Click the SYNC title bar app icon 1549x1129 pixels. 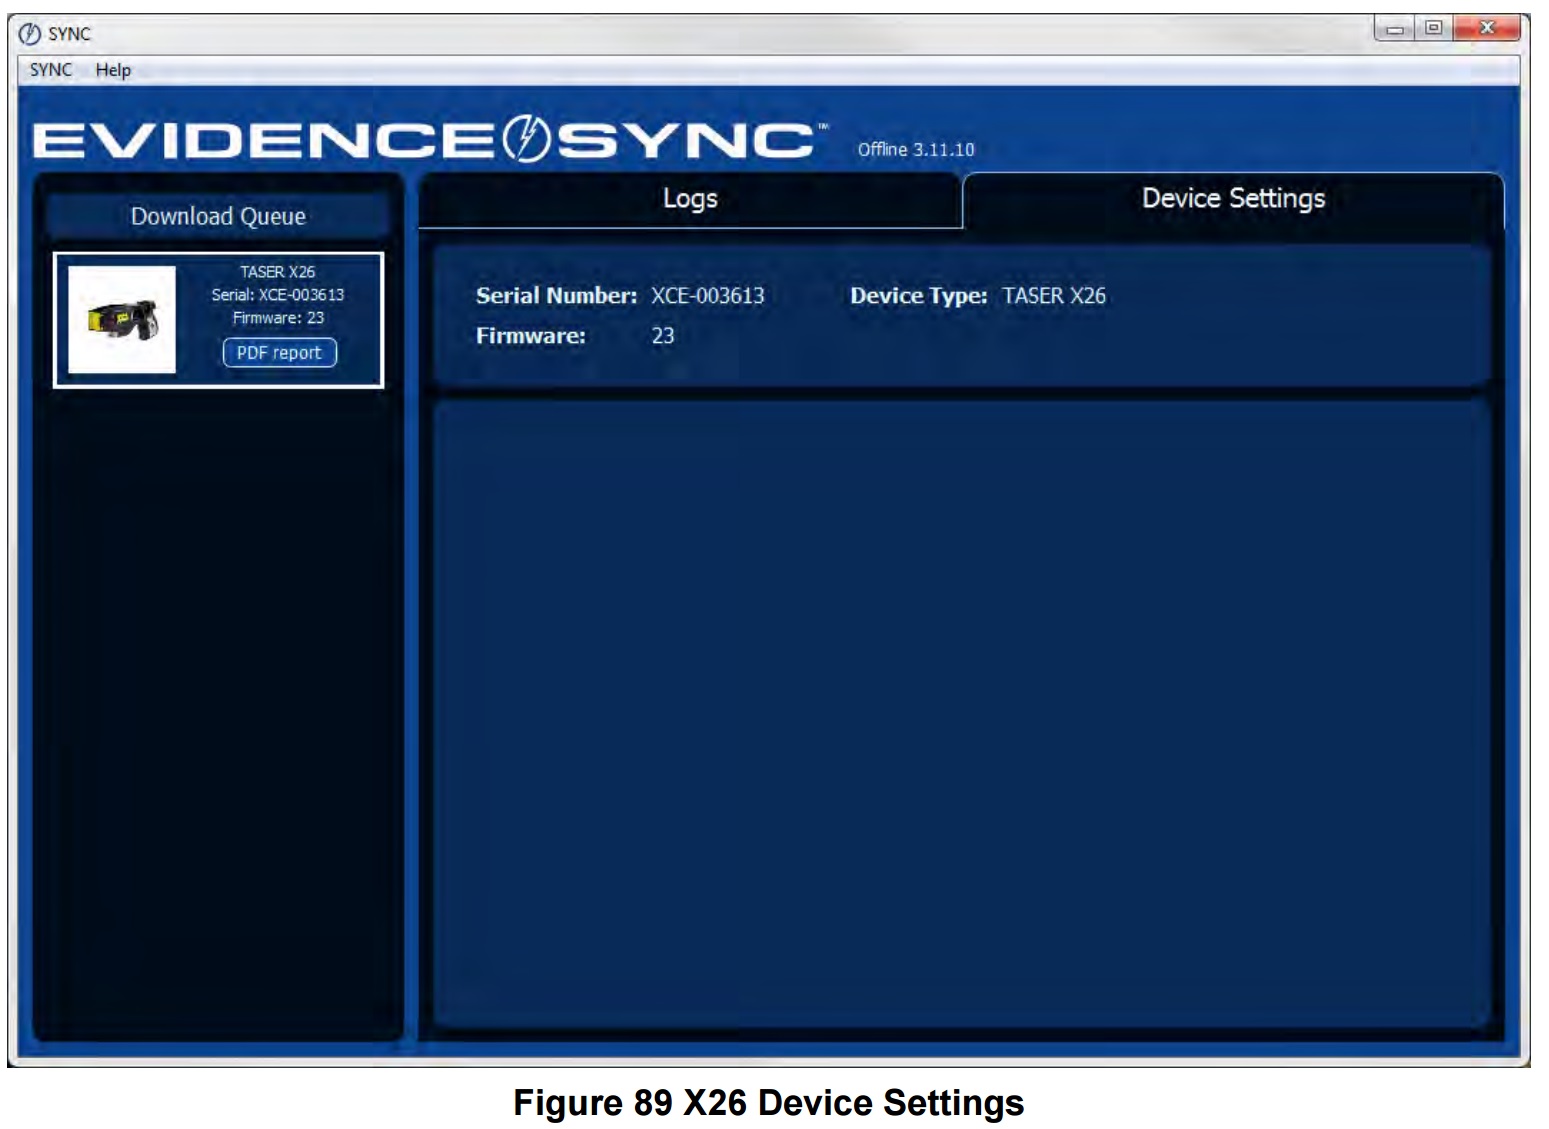coord(30,34)
